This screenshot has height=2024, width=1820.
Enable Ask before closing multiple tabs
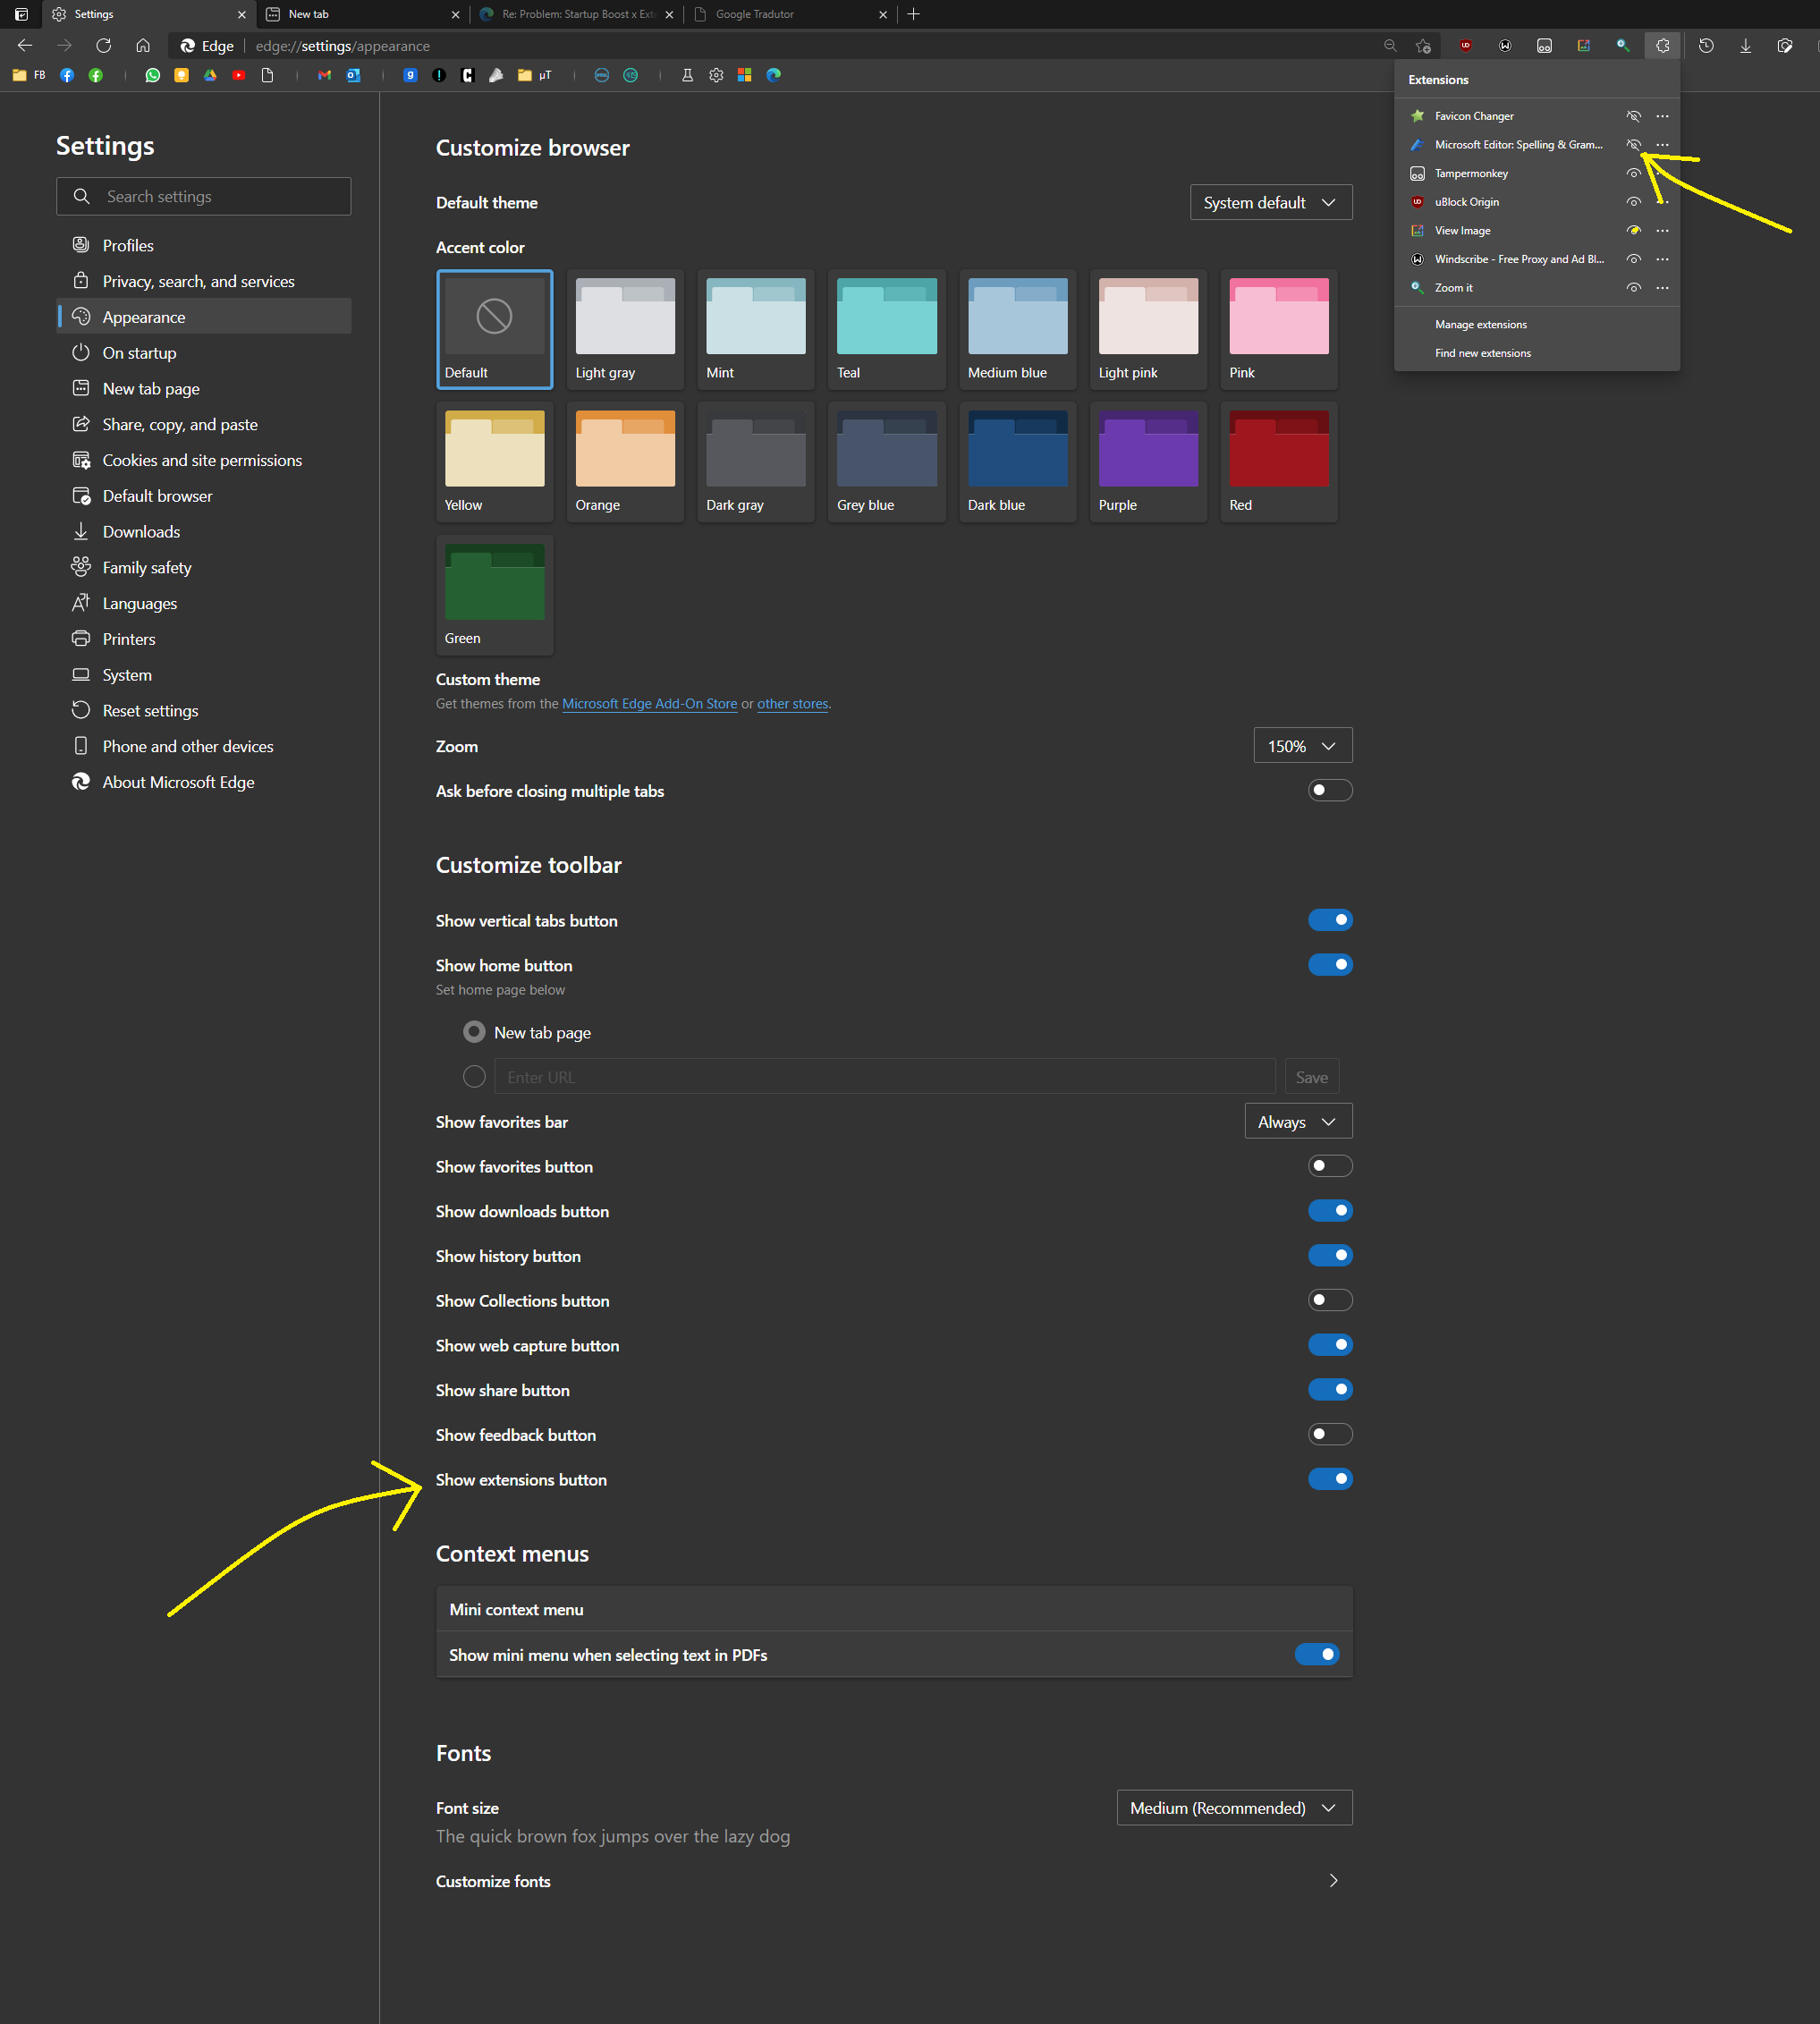[x=1330, y=790]
